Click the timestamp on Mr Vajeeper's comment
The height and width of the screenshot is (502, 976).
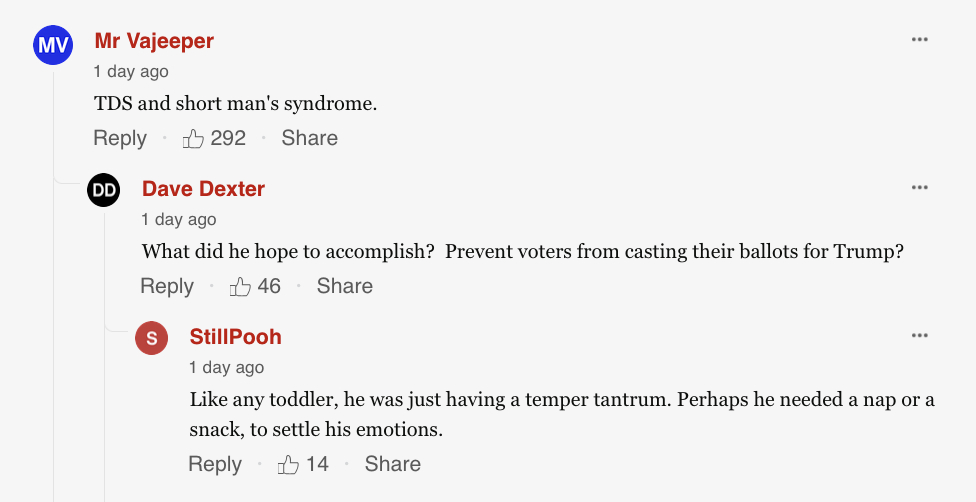click(x=131, y=72)
